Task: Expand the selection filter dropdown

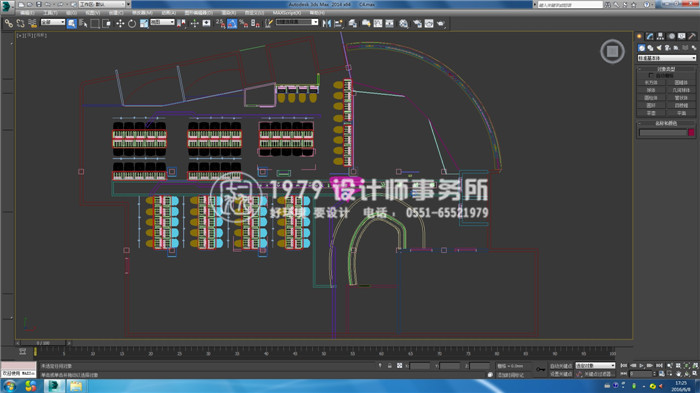Action: click(x=53, y=22)
